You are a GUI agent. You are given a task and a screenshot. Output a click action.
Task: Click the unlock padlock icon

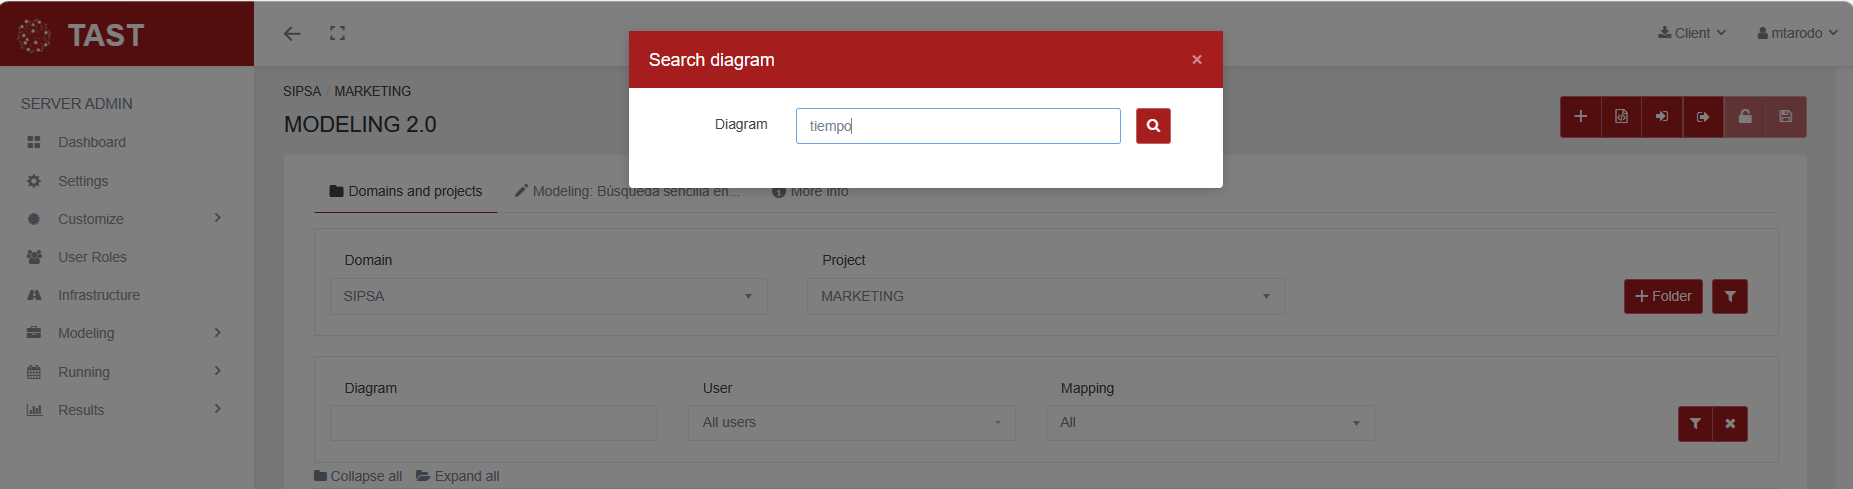pos(1744,117)
